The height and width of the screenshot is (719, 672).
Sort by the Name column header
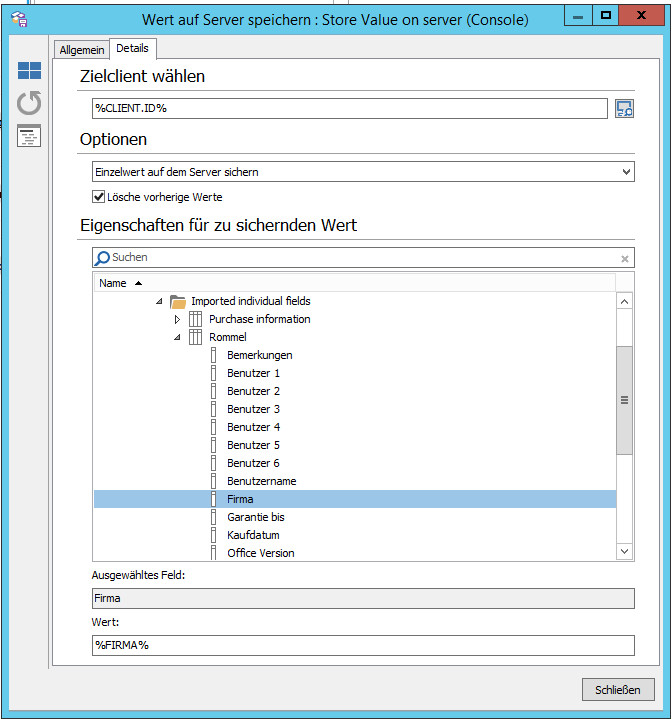point(113,283)
